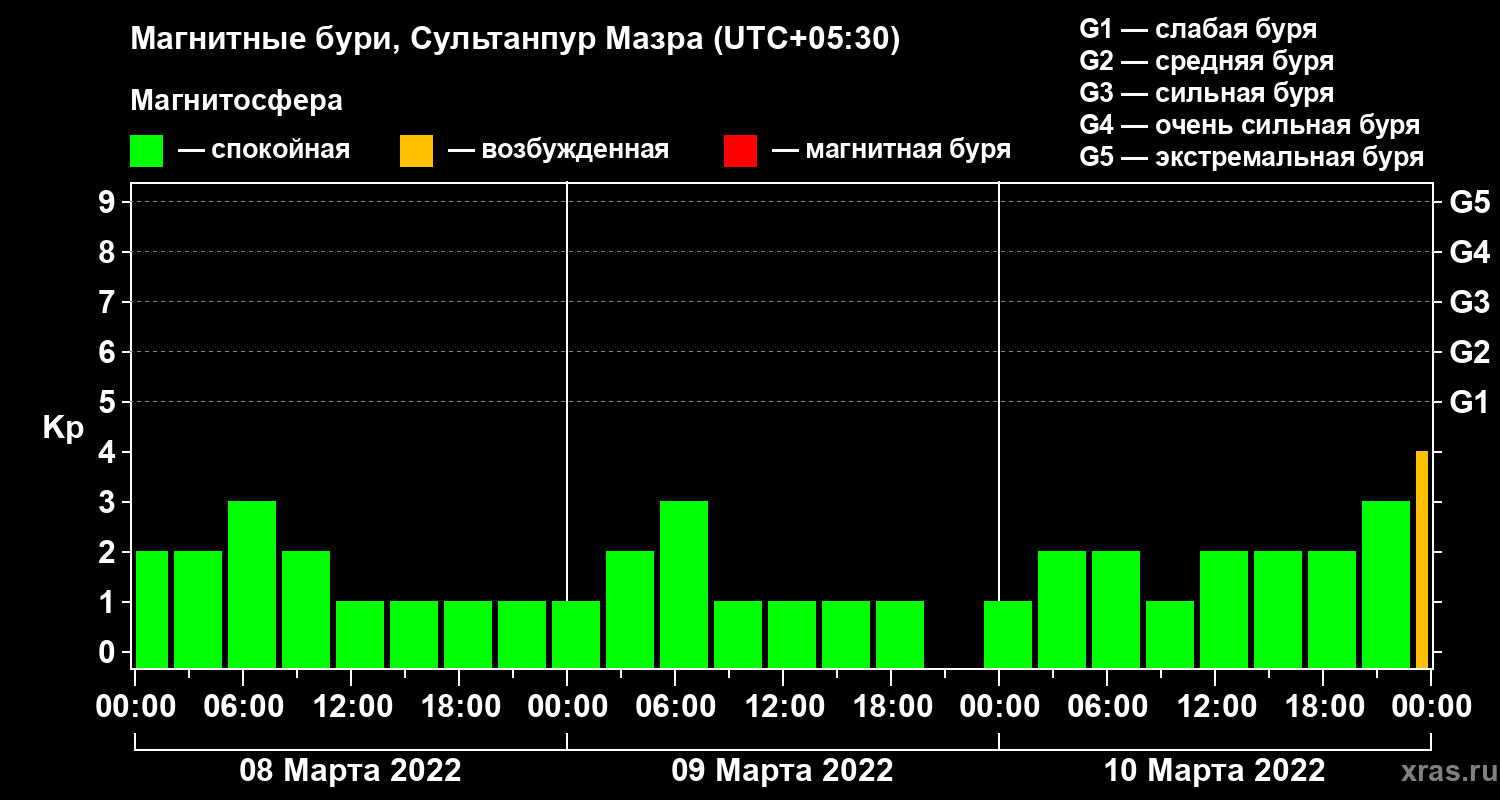
Task: Click the G5 label on right axis
Action: point(1469,202)
